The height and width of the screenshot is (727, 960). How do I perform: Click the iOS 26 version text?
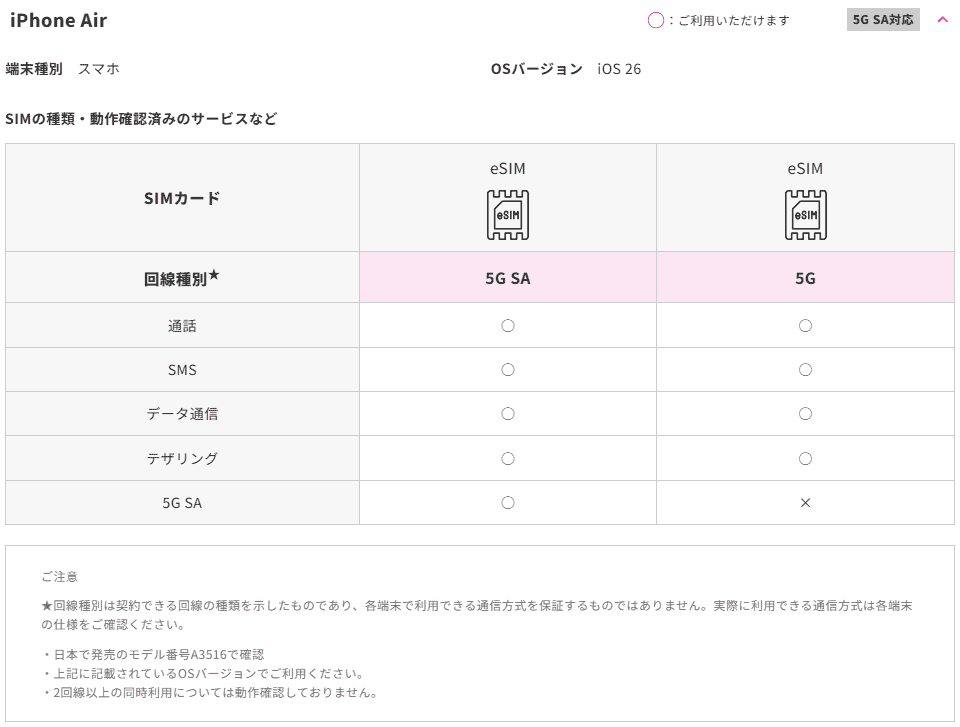[x=619, y=69]
